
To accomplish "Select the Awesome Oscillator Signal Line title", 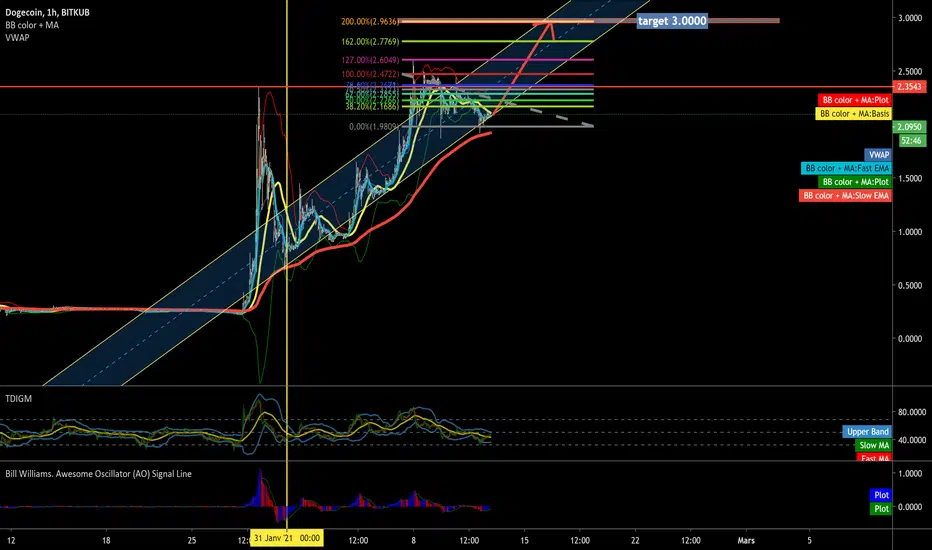I will 99,474.
